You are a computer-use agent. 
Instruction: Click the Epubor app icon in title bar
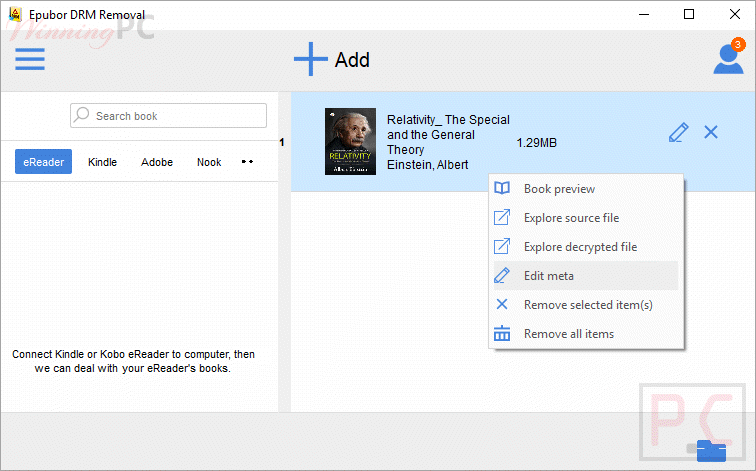point(15,14)
